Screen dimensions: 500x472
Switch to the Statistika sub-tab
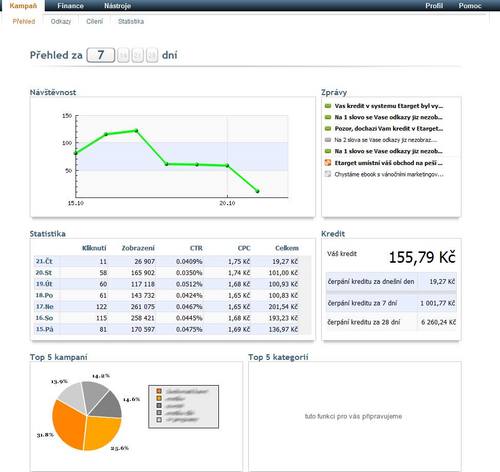(x=131, y=21)
